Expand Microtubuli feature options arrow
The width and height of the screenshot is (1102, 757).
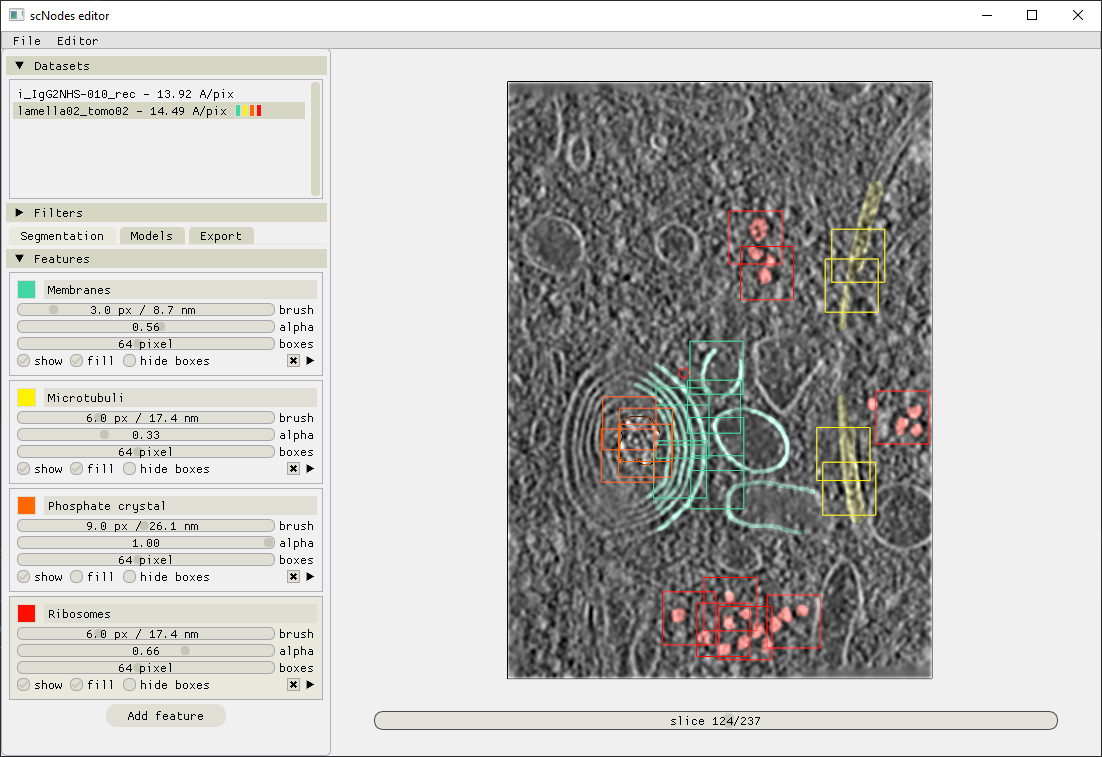(x=310, y=469)
